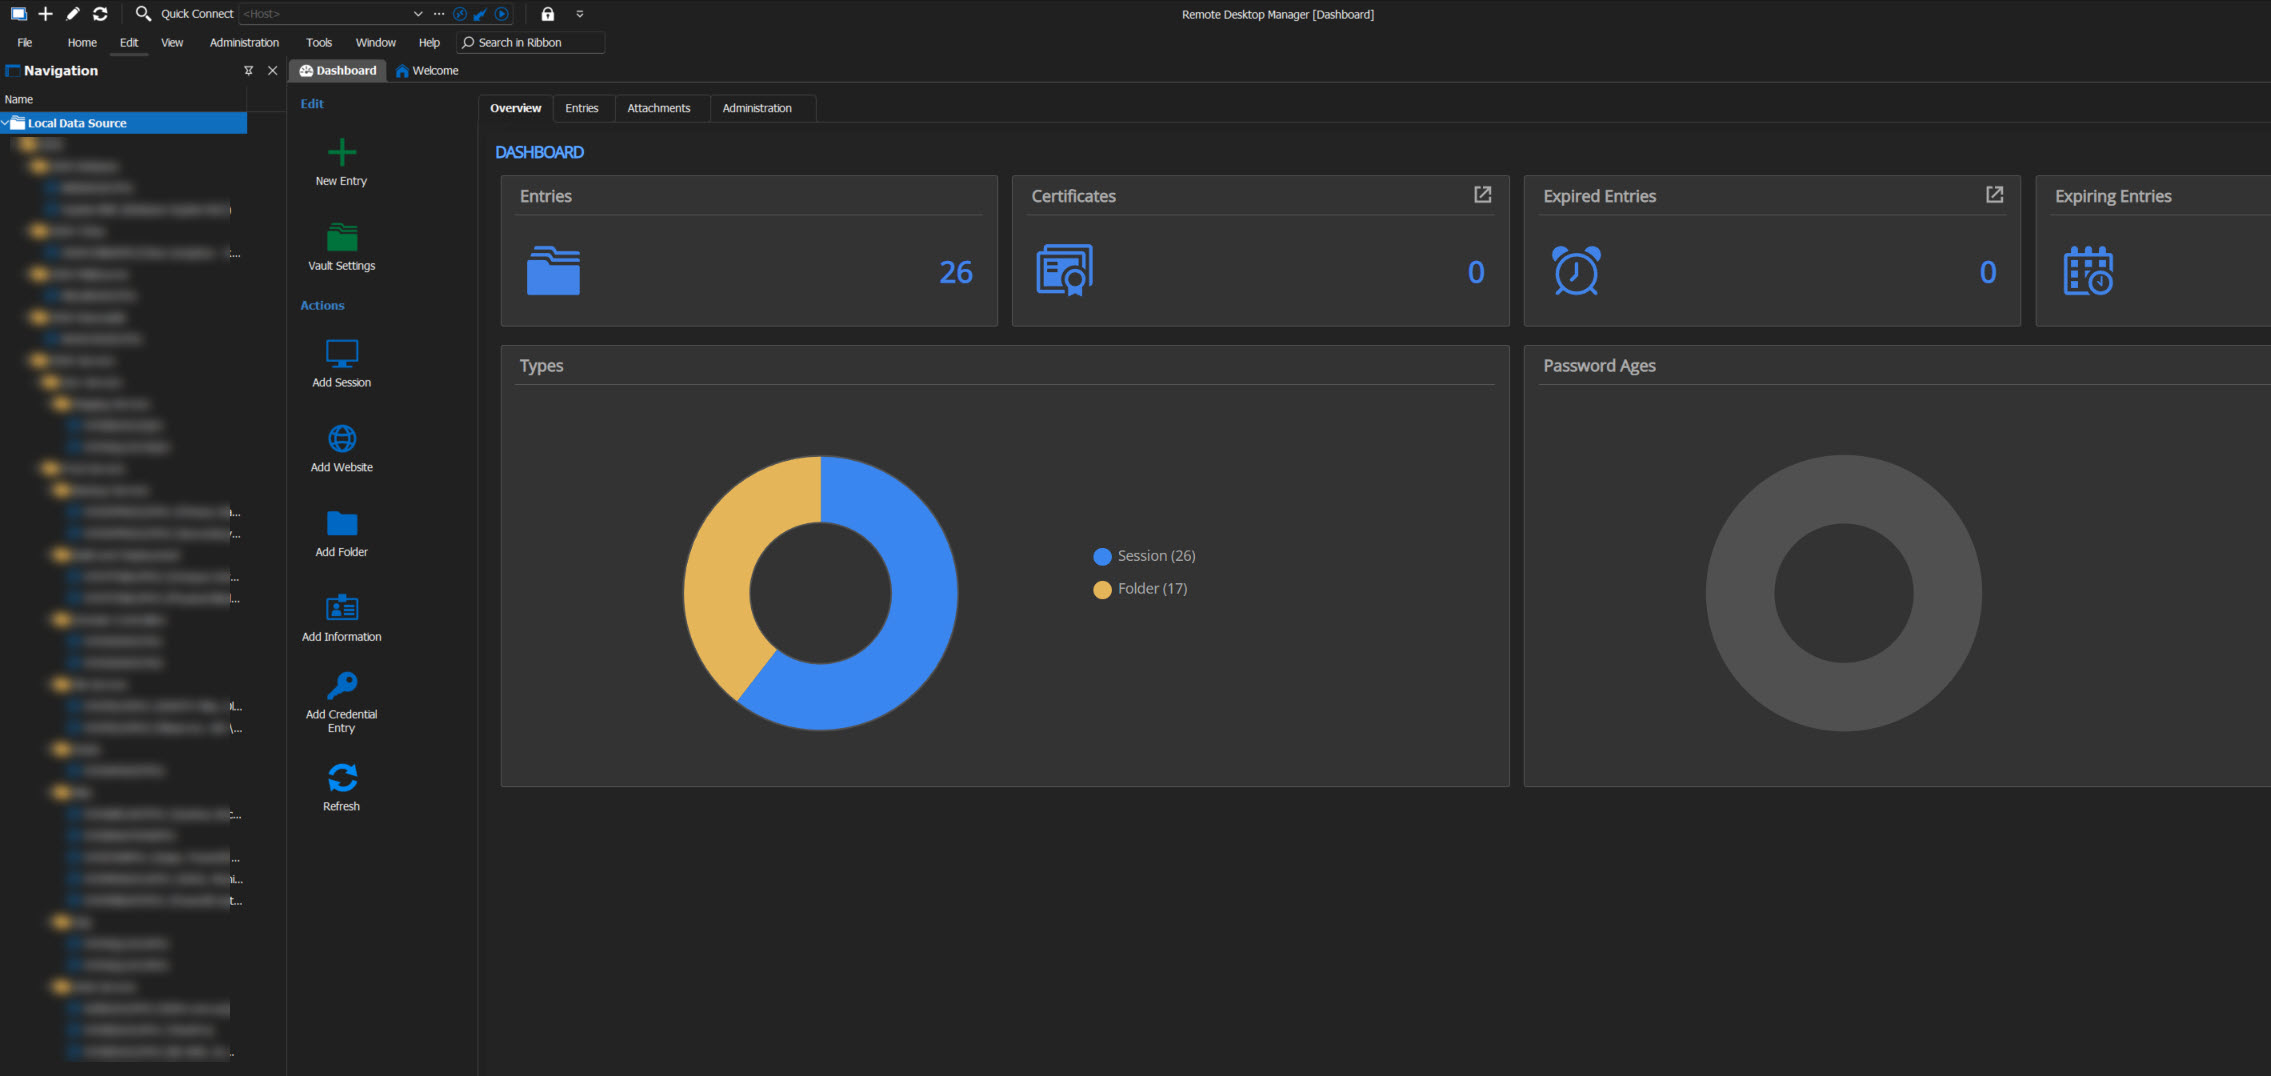This screenshot has height=1076, width=2271.
Task: Open the Administration menu
Action: pyautogui.click(x=244, y=43)
